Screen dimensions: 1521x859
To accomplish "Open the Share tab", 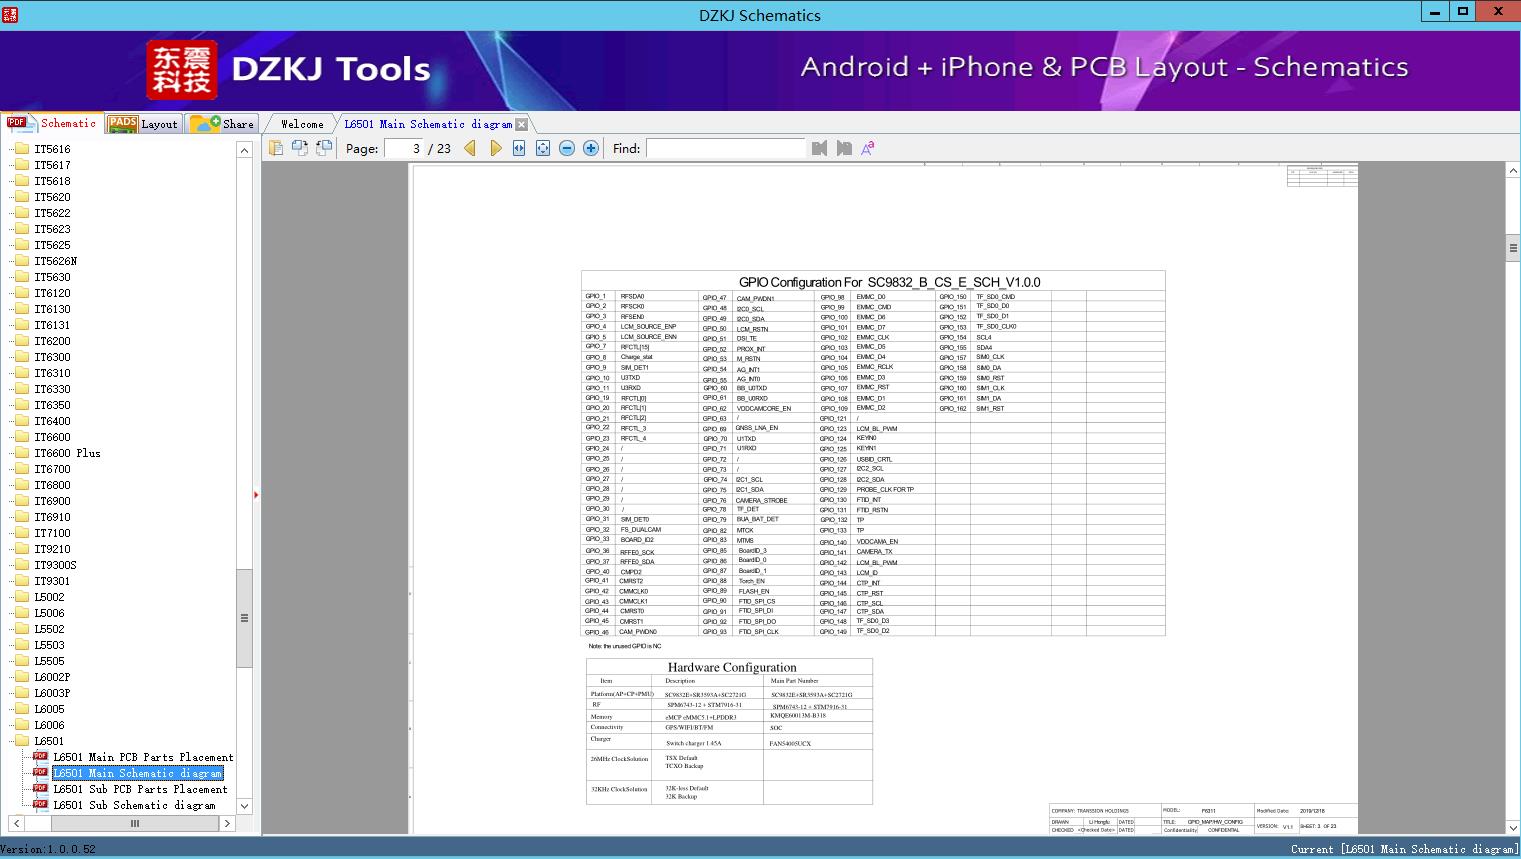I will tap(222, 123).
